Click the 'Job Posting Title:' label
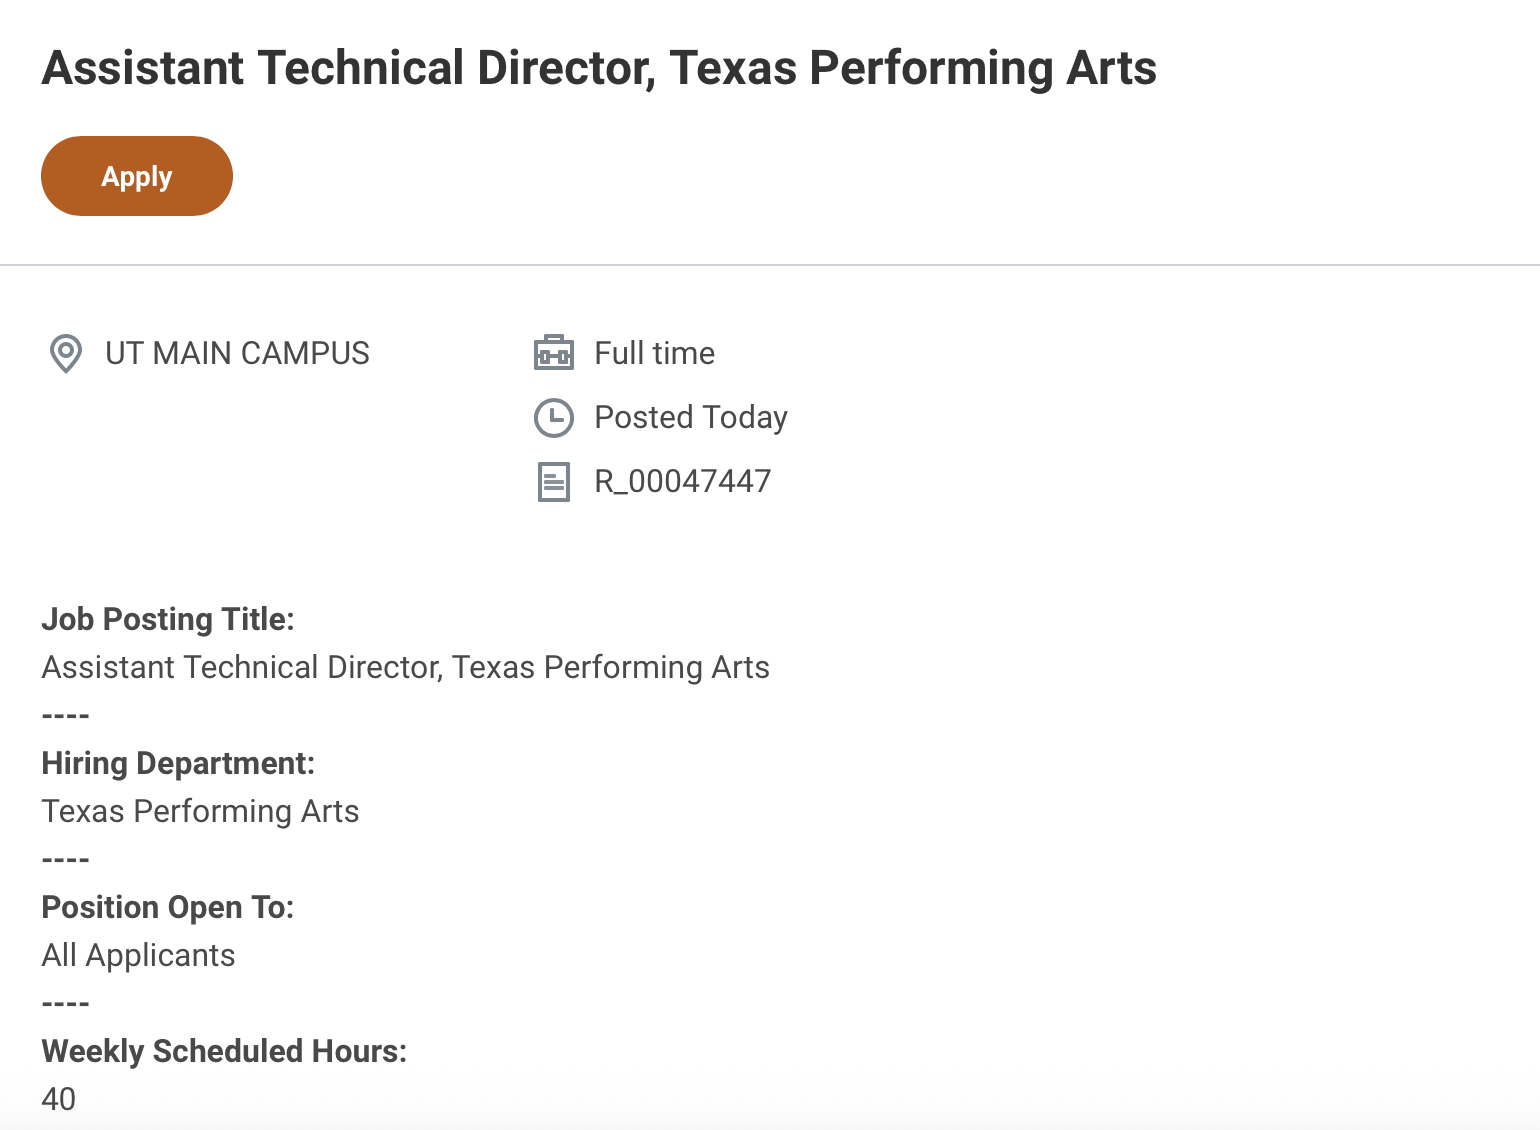This screenshot has height=1130, width=1540. click(x=168, y=619)
